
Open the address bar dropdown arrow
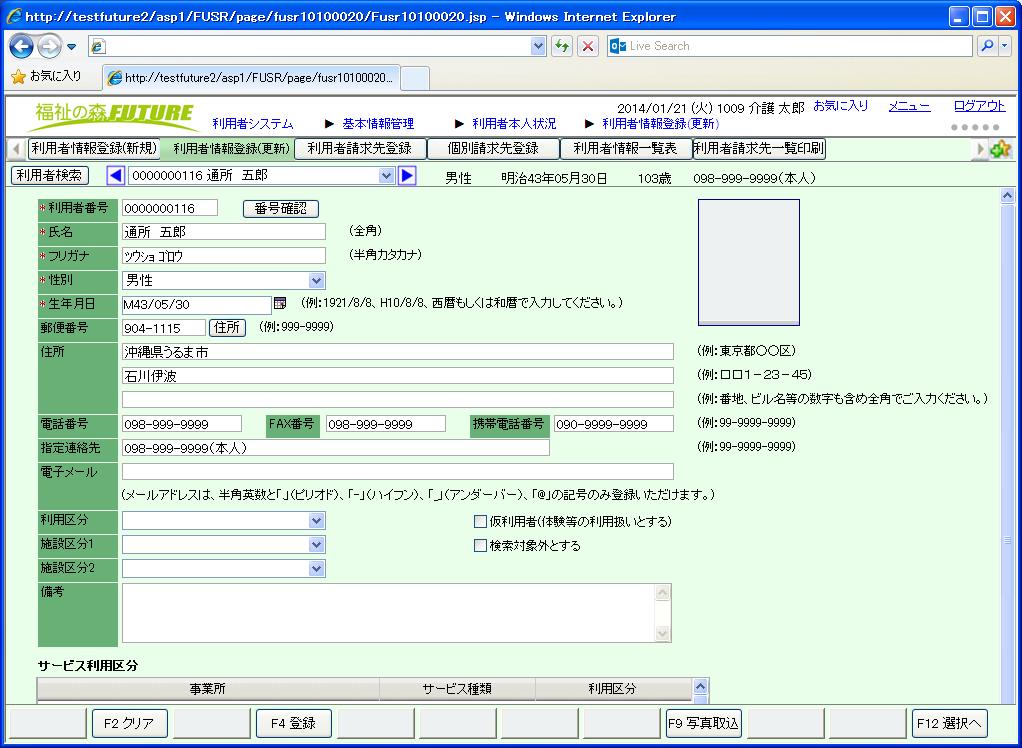click(x=538, y=46)
